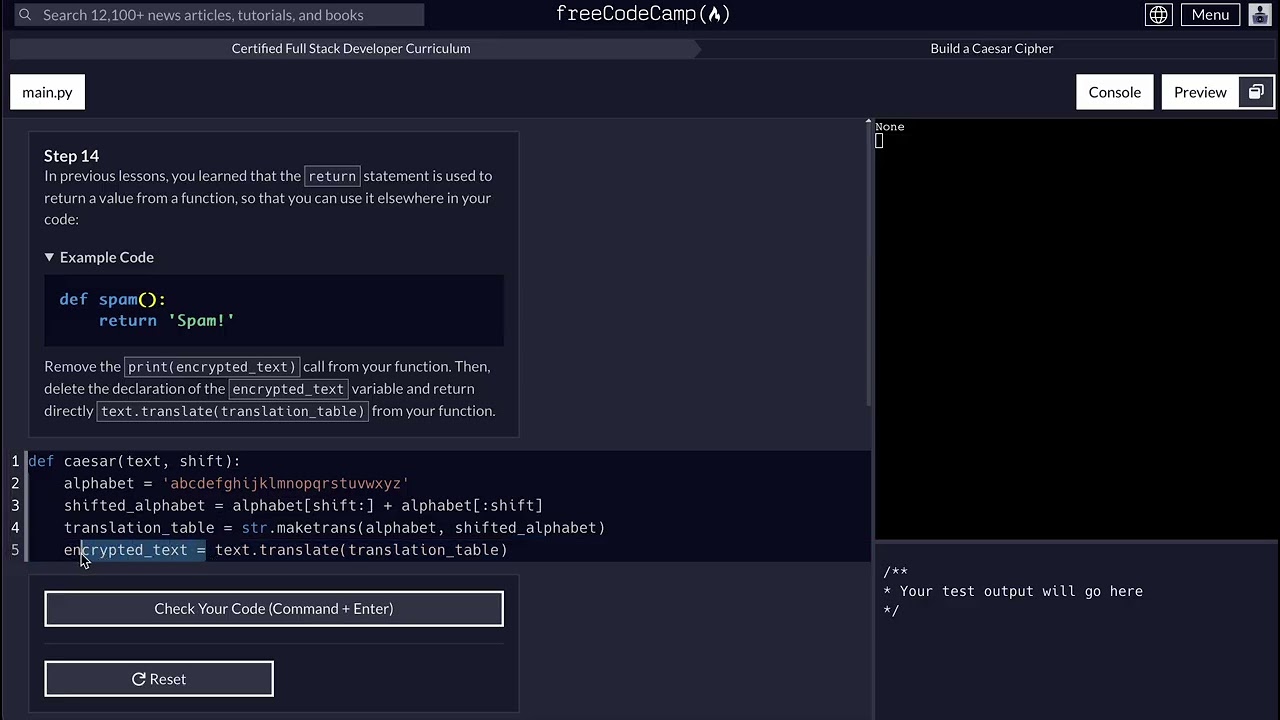Click str.maketrans on line 4
The height and width of the screenshot is (720, 1280).
pyautogui.click(x=299, y=528)
